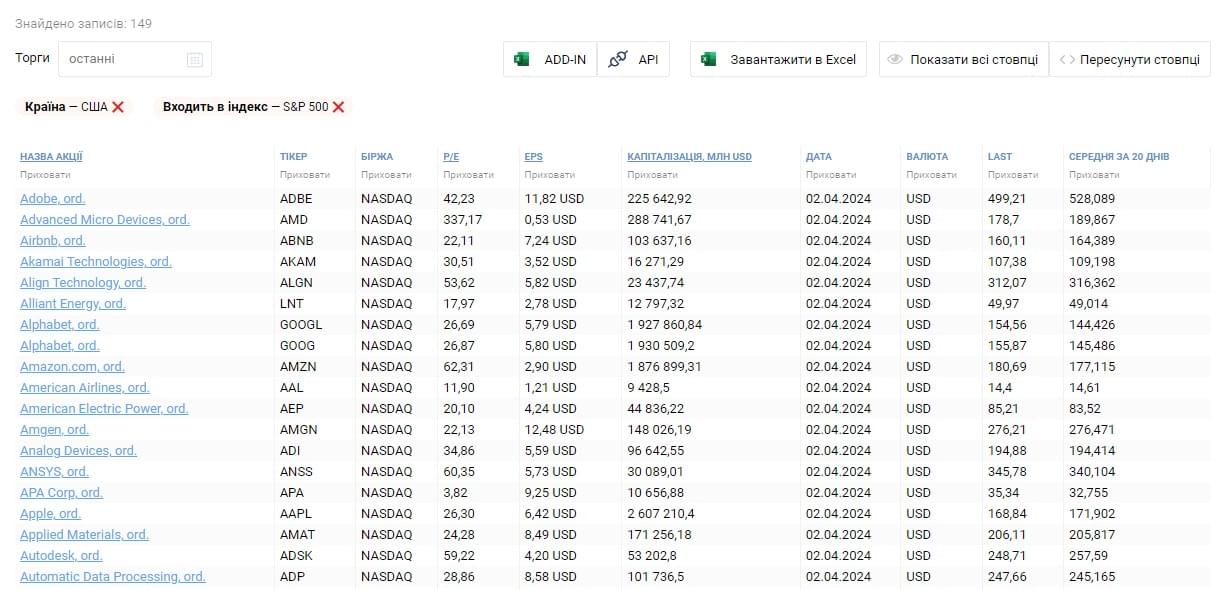Open the ADD-IN button
1222x590 pixels.
[550, 59]
